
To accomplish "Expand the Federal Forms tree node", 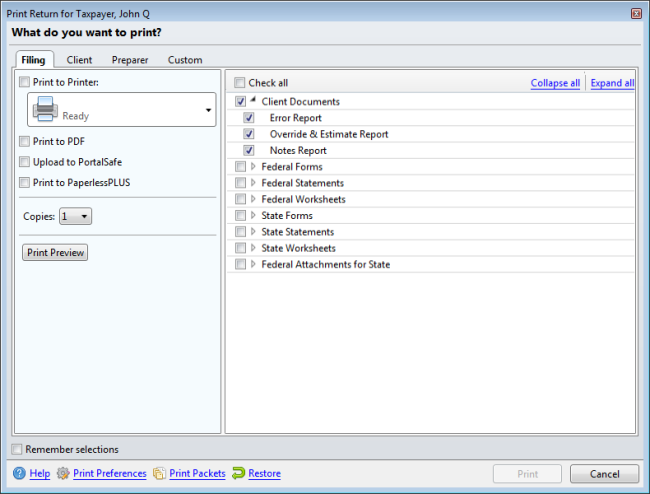I will pos(253,167).
